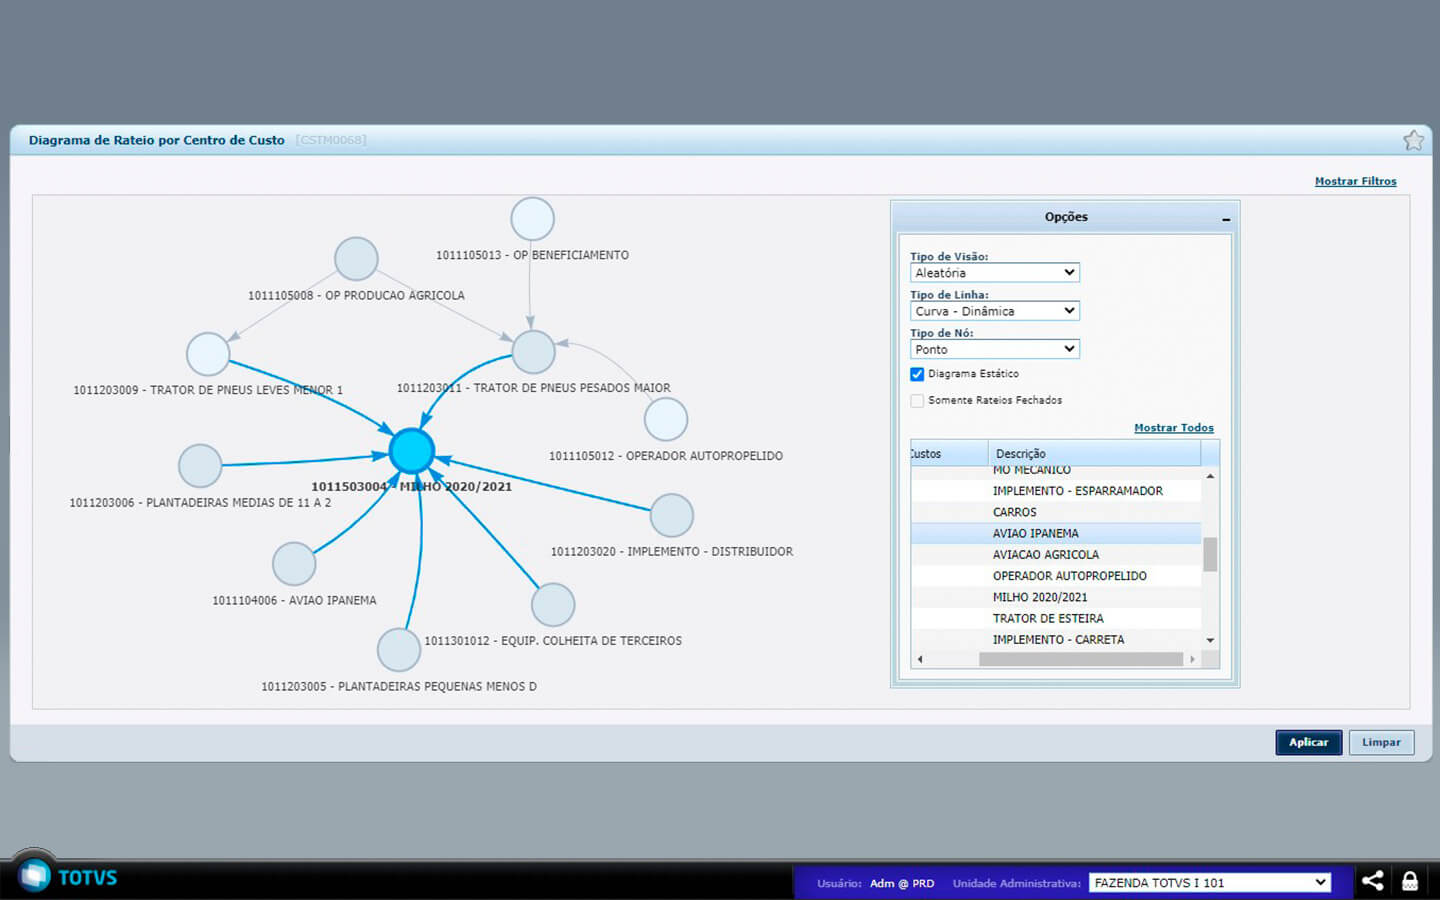Screen dimensions: 1440x900
Task: Uncheck the Diagrama Estático checkbox
Action: point(917,374)
